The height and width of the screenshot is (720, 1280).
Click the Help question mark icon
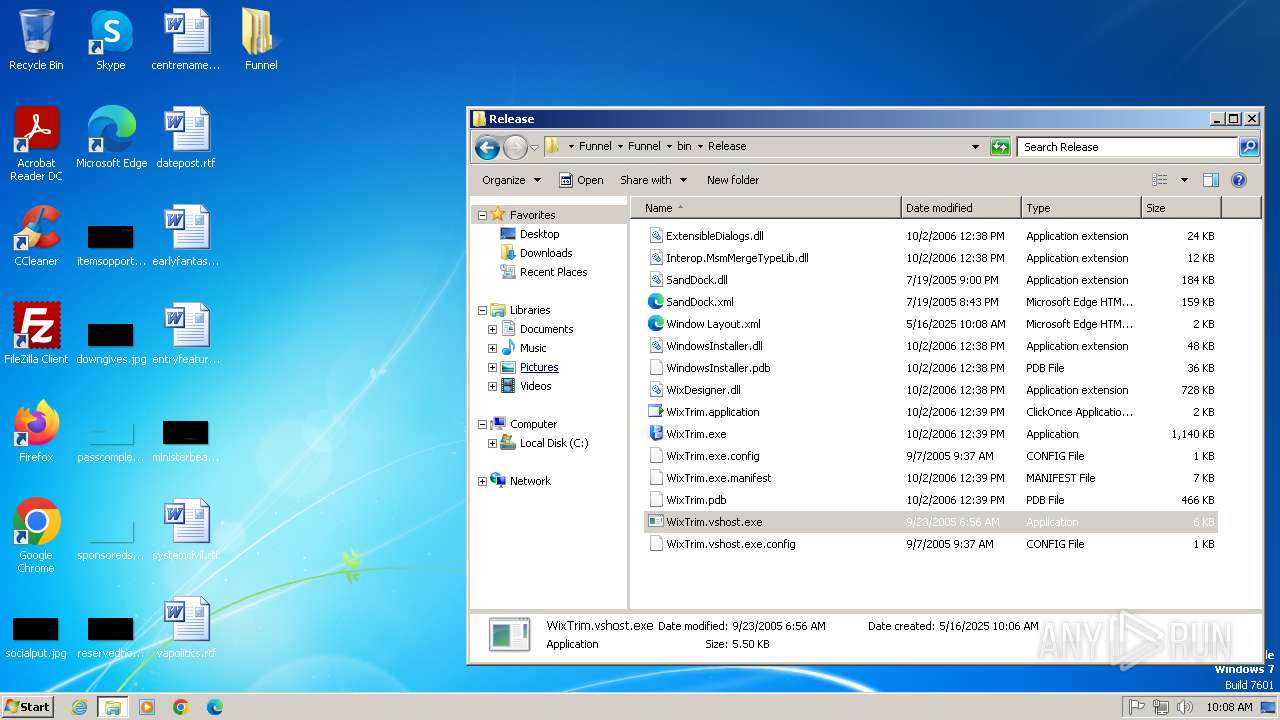click(x=1239, y=180)
